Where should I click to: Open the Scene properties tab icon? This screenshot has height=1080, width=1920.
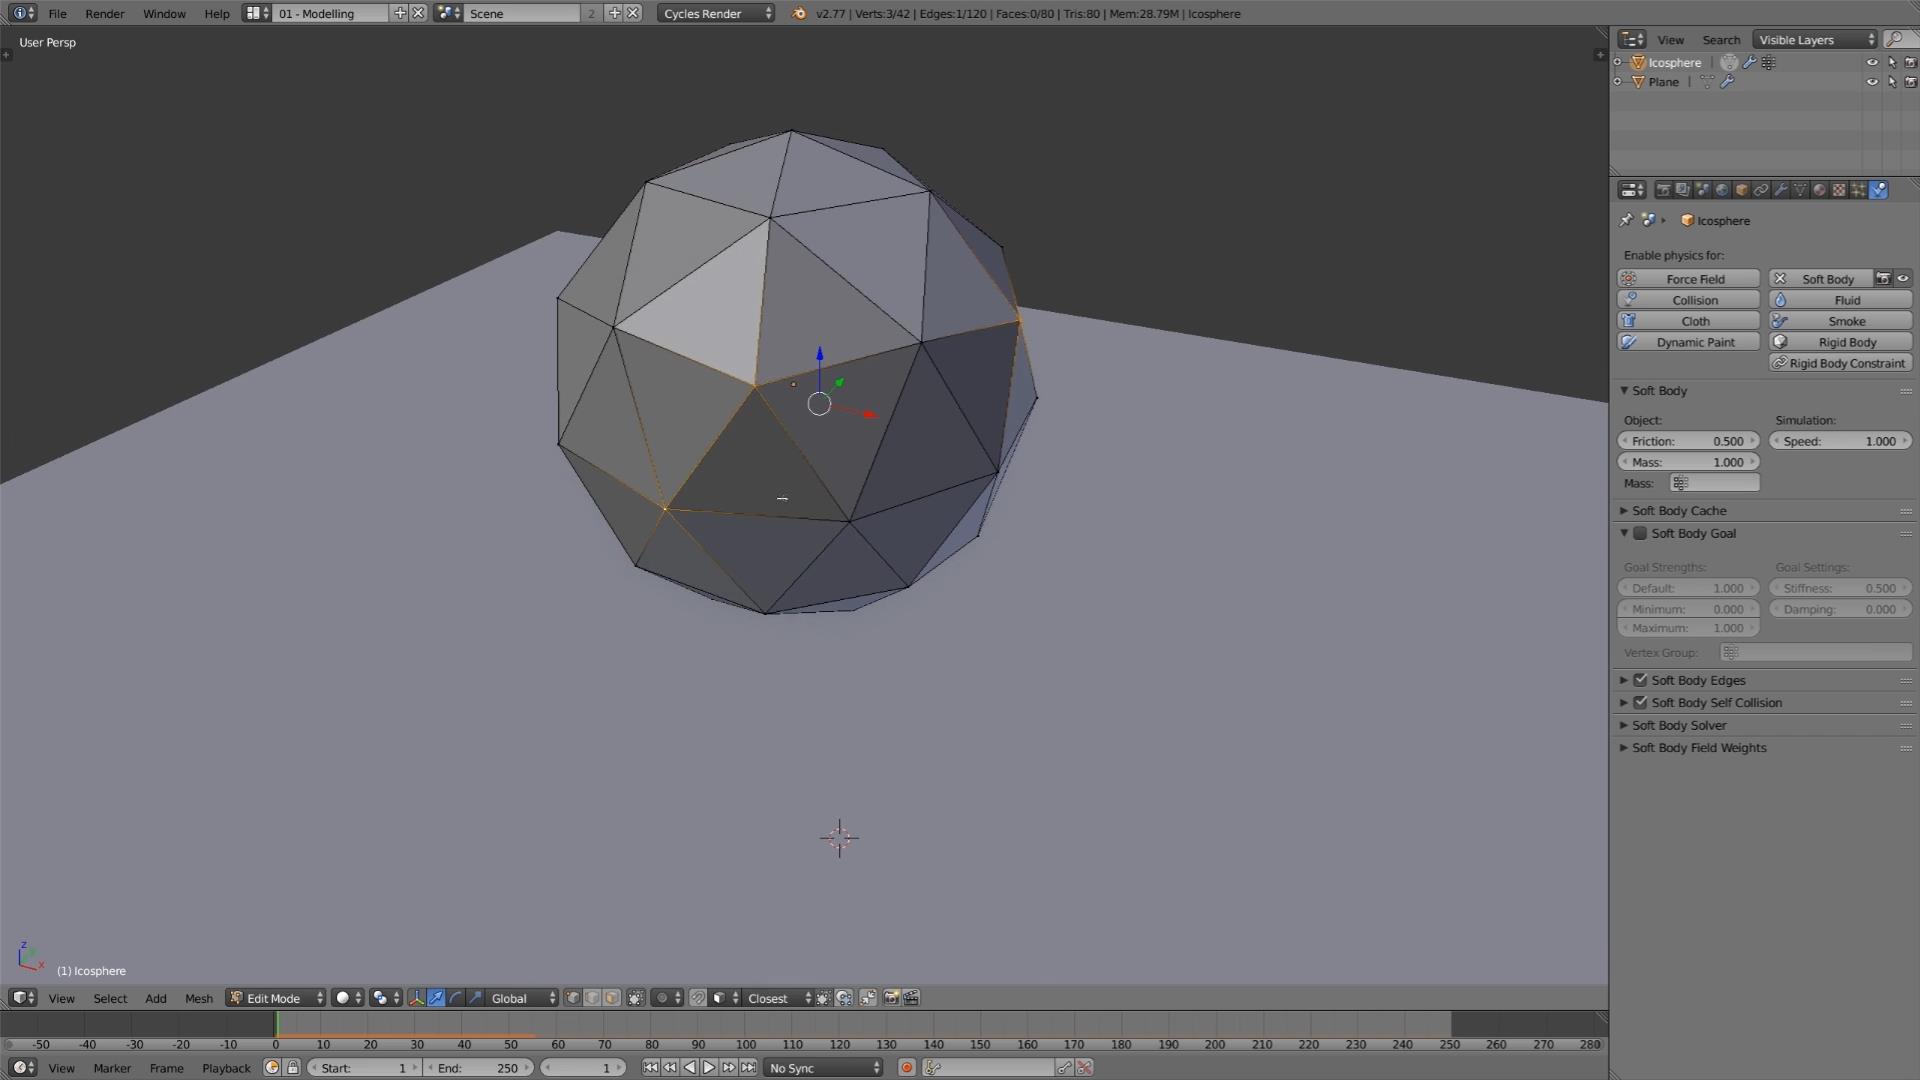click(1702, 190)
